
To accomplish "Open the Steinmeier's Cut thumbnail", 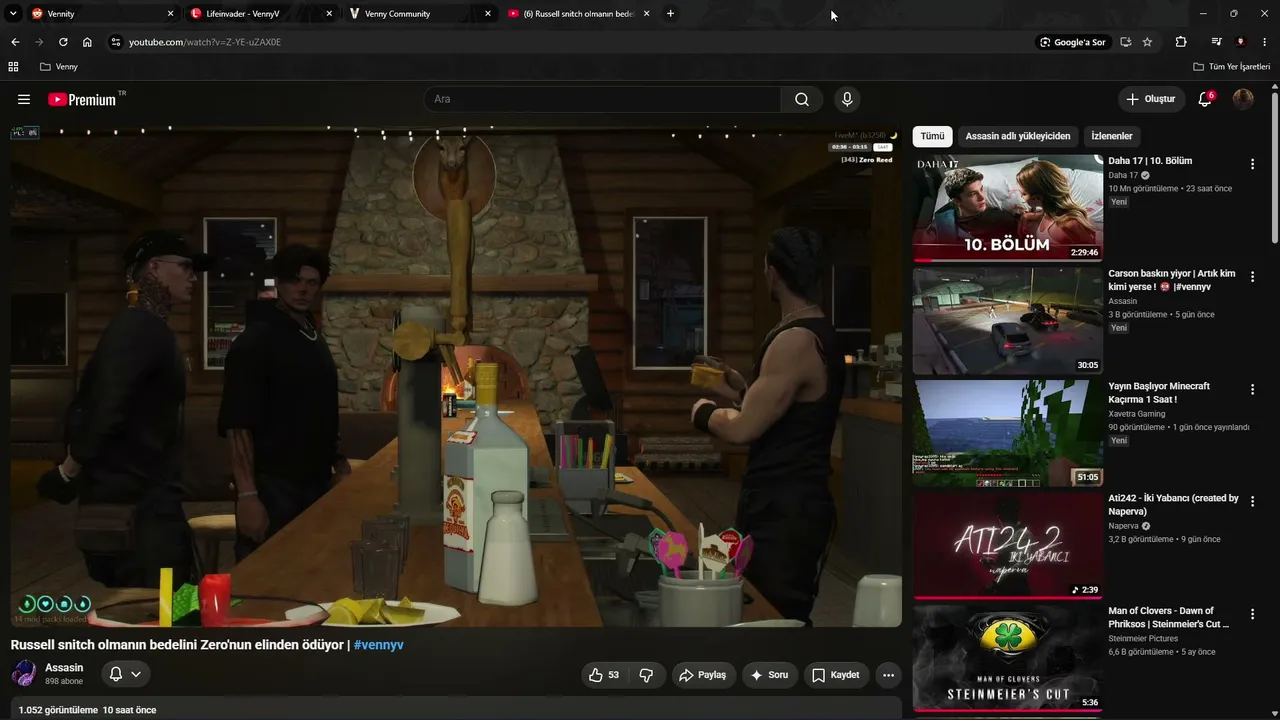I will [x=1007, y=658].
